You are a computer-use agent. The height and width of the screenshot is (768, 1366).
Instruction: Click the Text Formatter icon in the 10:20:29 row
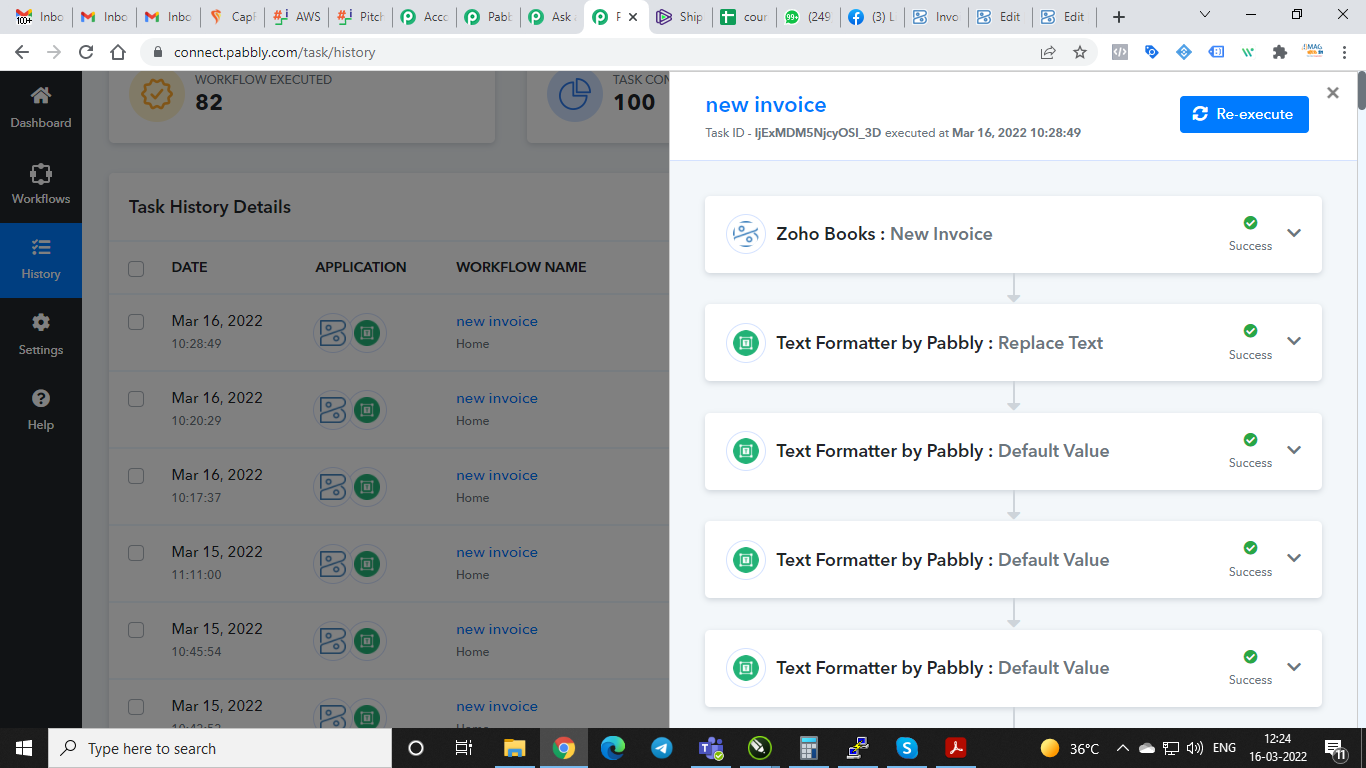367,410
